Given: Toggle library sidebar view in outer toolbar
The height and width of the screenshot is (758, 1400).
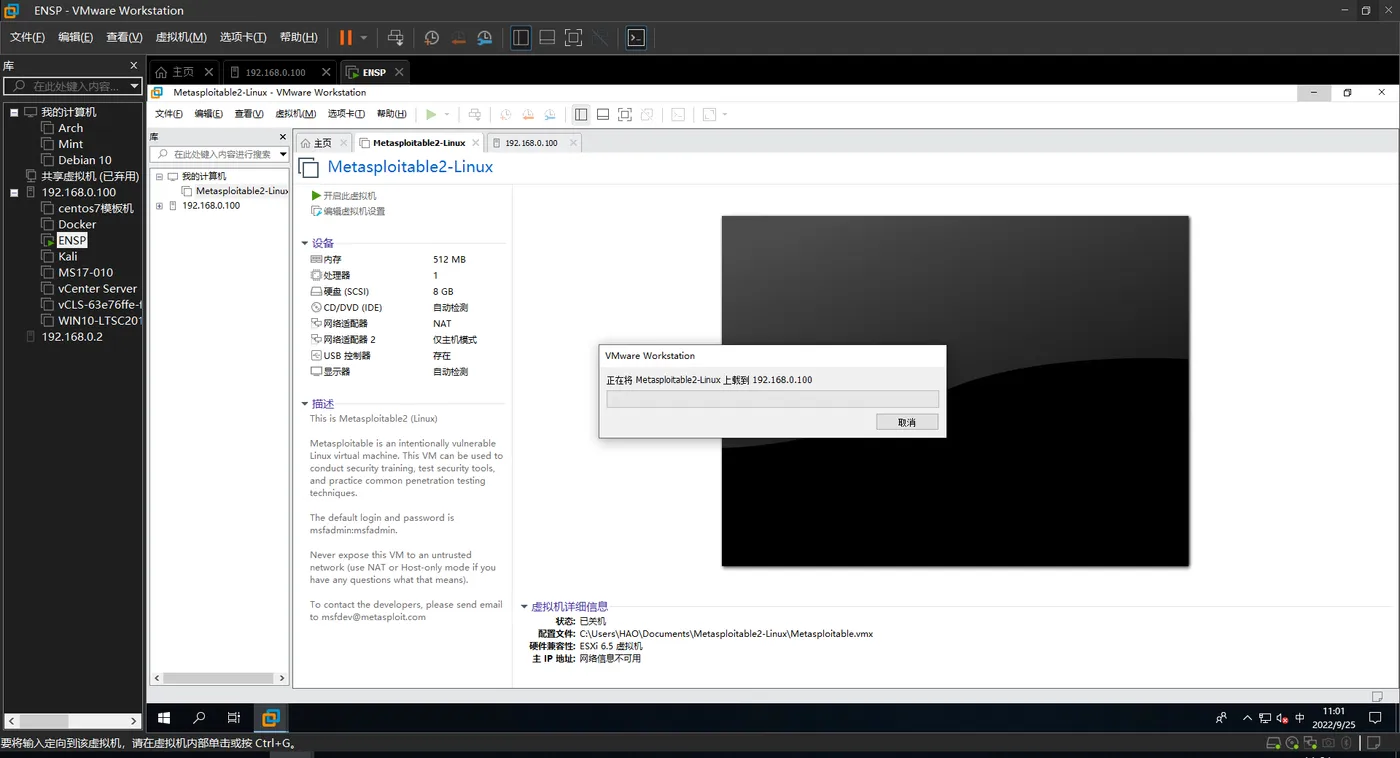Looking at the screenshot, I should pyautogui.click(x=521, y=38).
